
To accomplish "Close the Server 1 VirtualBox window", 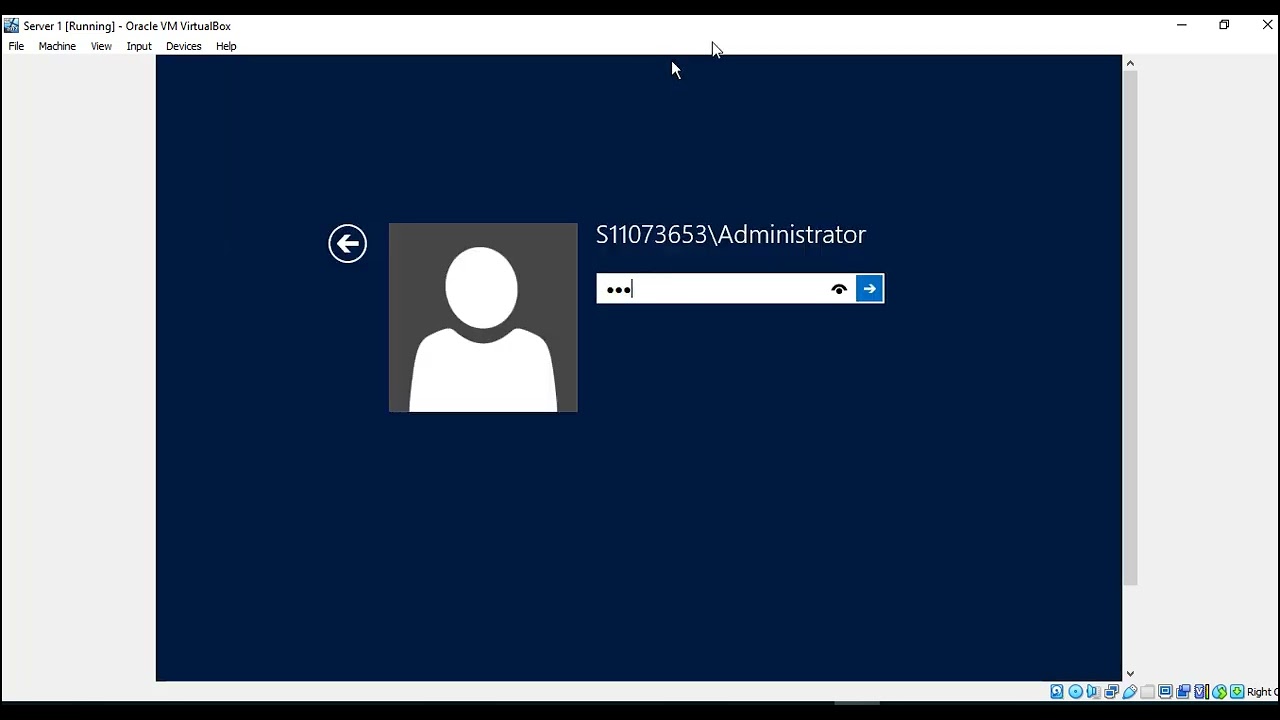I will (1267, 25).
